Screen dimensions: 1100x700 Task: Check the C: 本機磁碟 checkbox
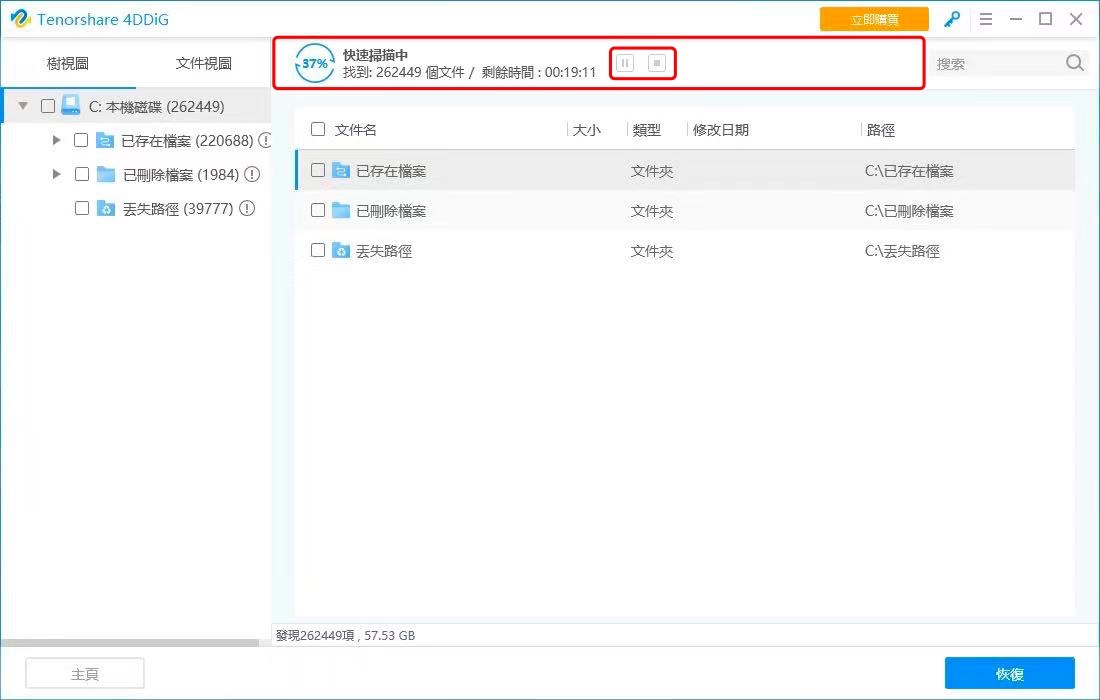[48, 106]
